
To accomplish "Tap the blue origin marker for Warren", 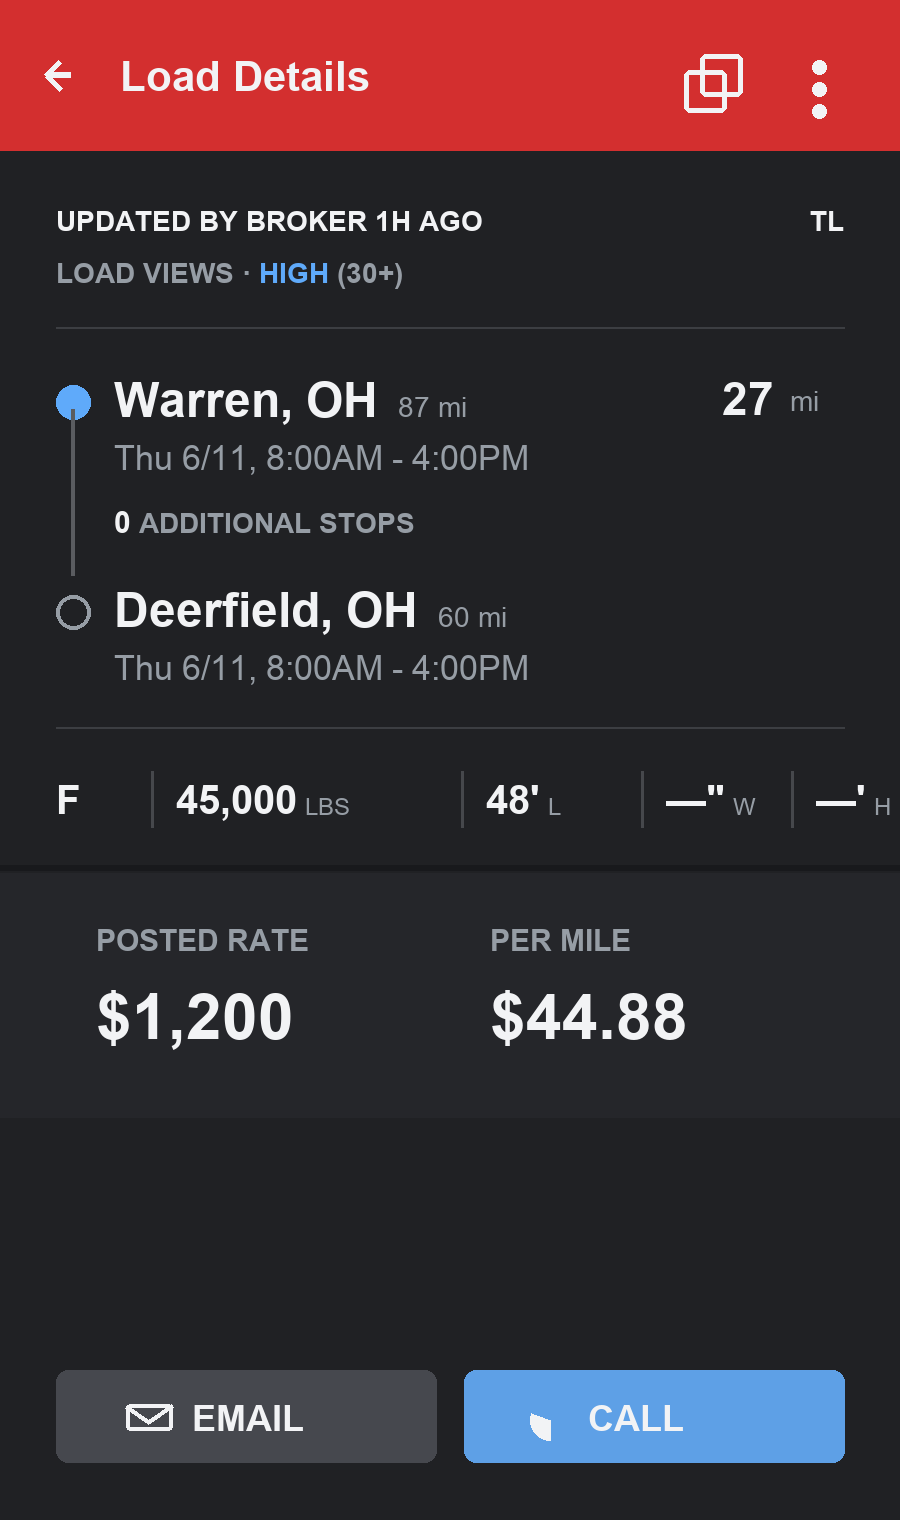I will 73,402.
